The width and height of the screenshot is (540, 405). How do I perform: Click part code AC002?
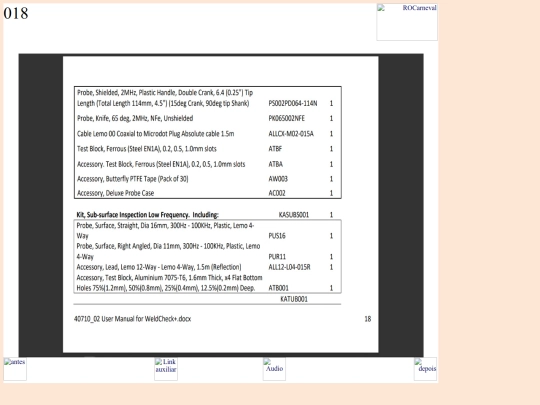(x=277, y=193)
